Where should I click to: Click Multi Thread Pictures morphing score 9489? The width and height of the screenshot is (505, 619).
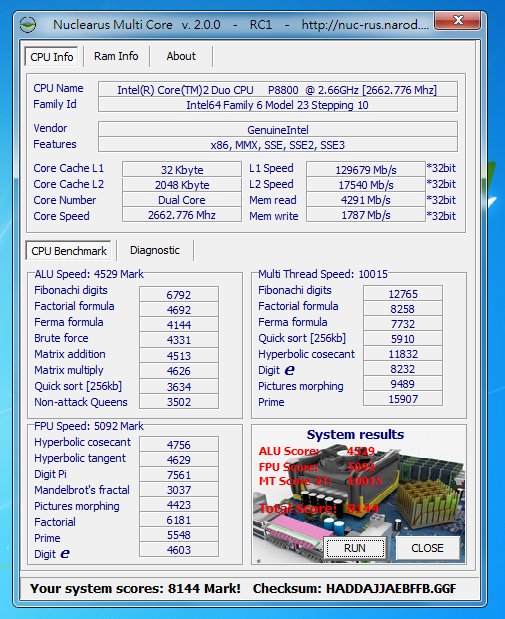tap(403, 384)
